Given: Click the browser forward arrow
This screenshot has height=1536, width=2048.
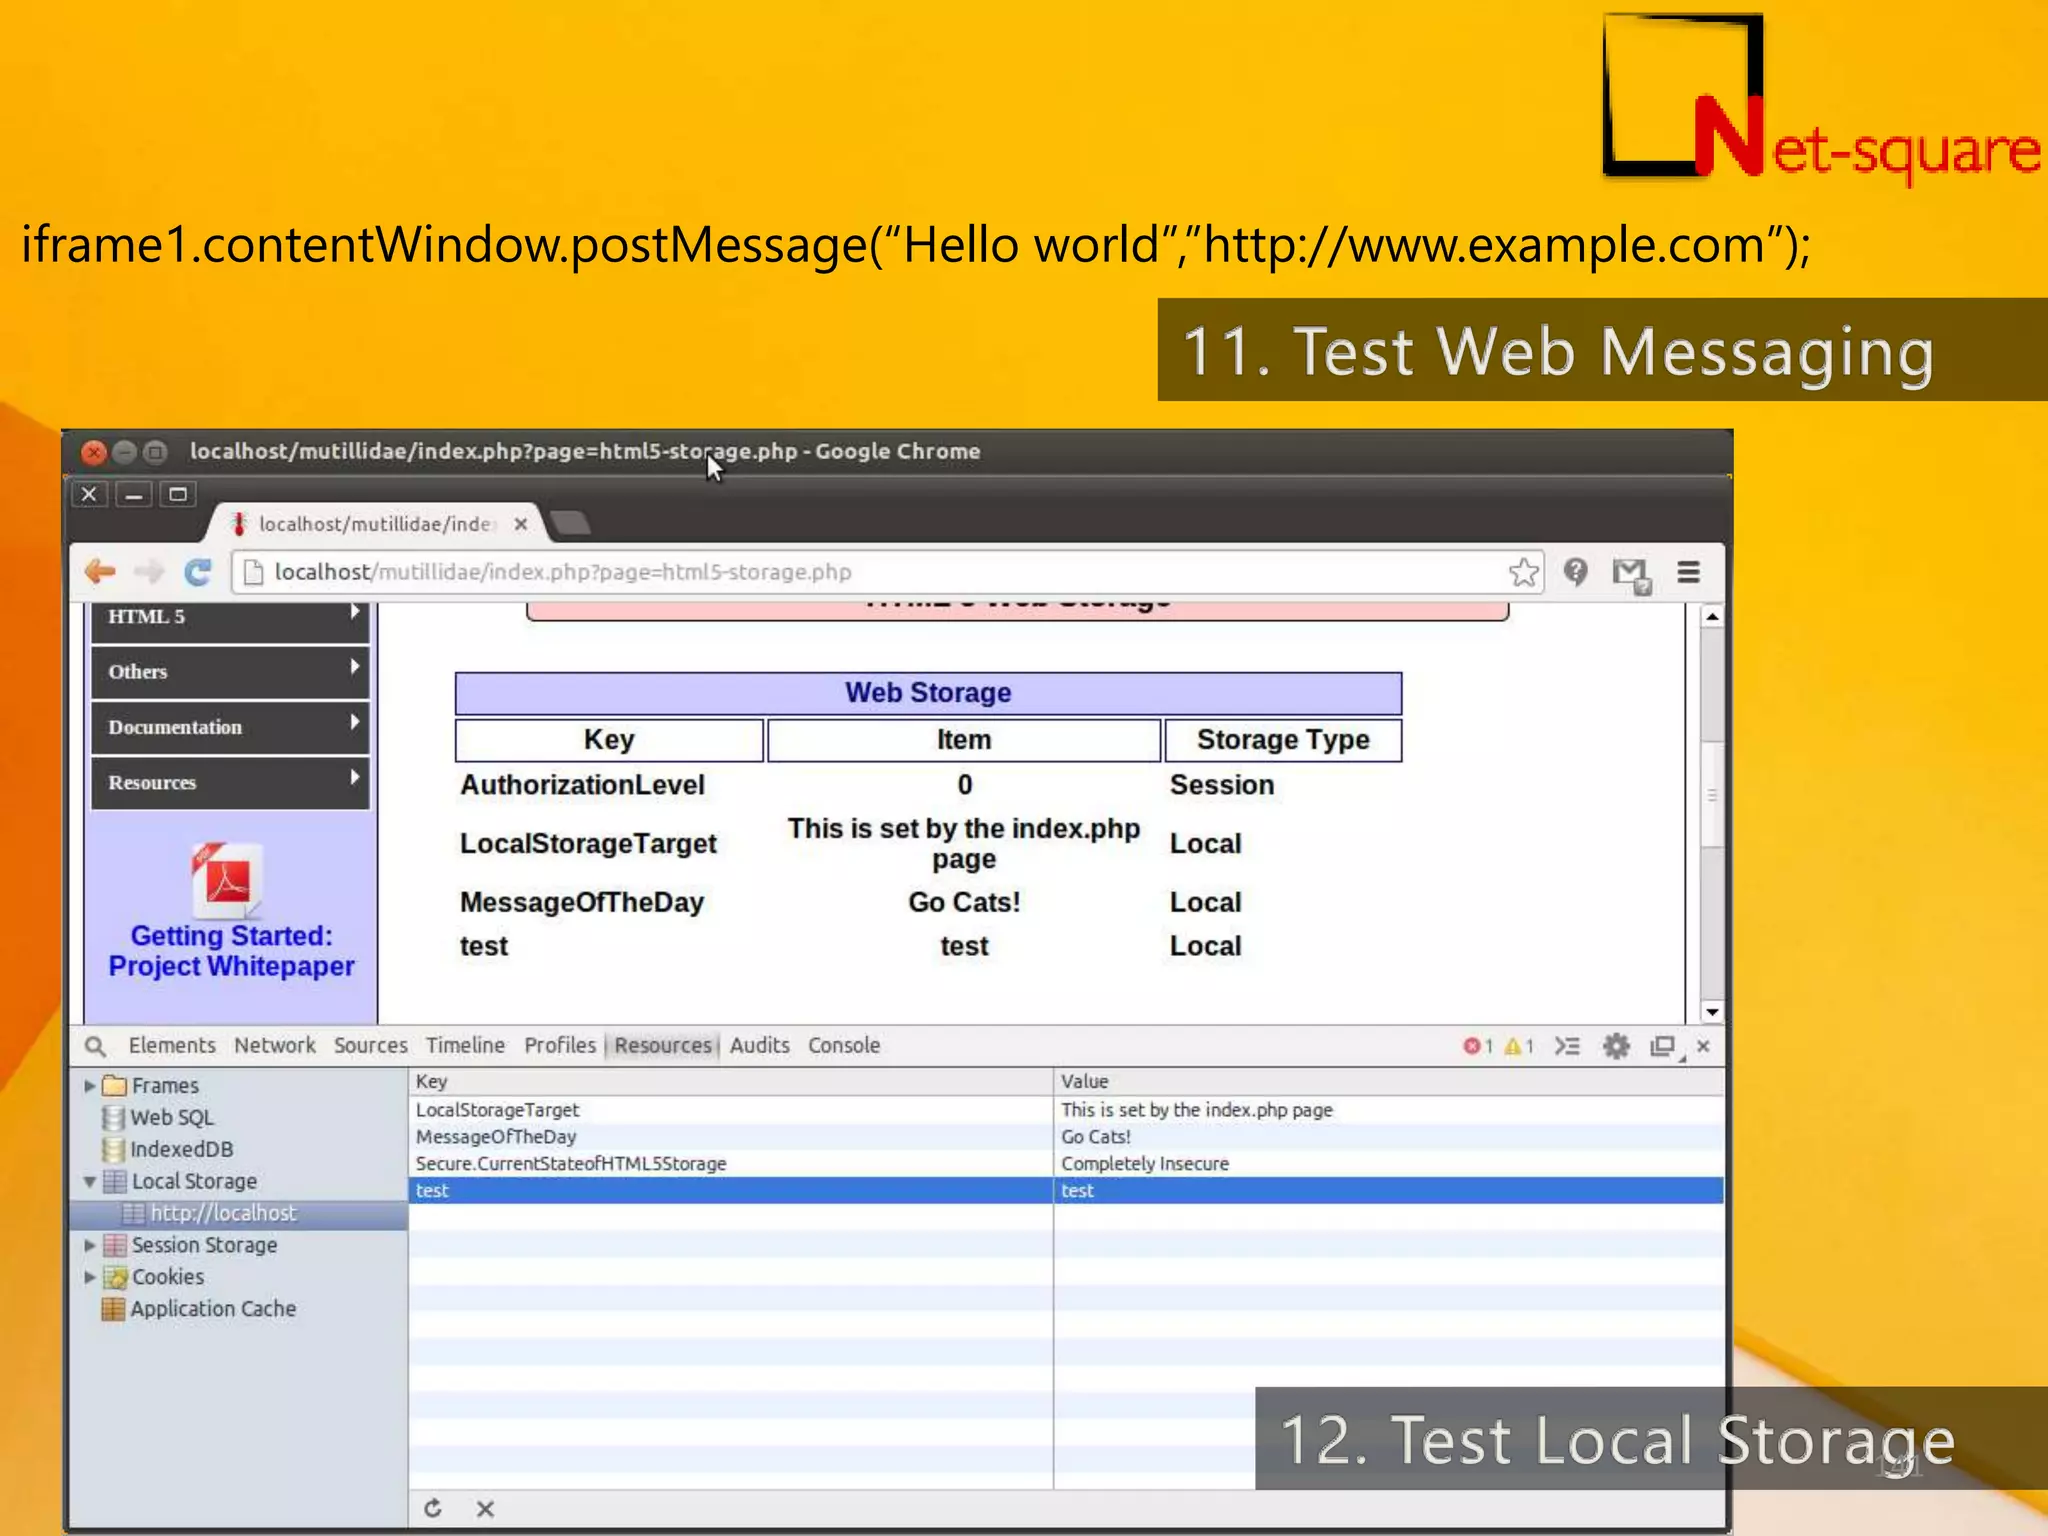Looking at the screenshot, I should [149, 572].
